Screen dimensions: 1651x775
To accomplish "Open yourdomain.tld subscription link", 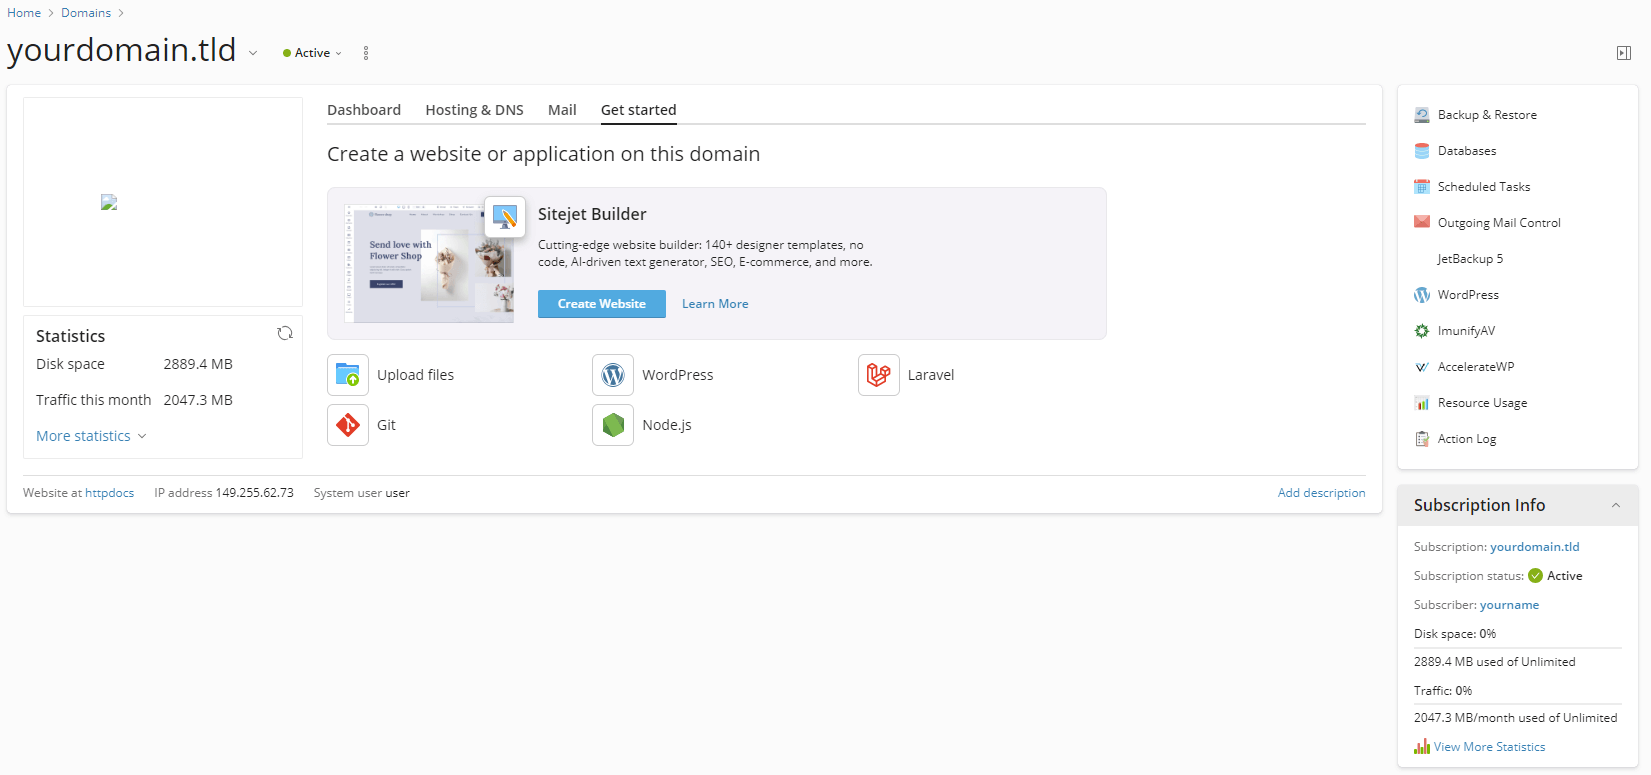I will [x=1535, y=547].
